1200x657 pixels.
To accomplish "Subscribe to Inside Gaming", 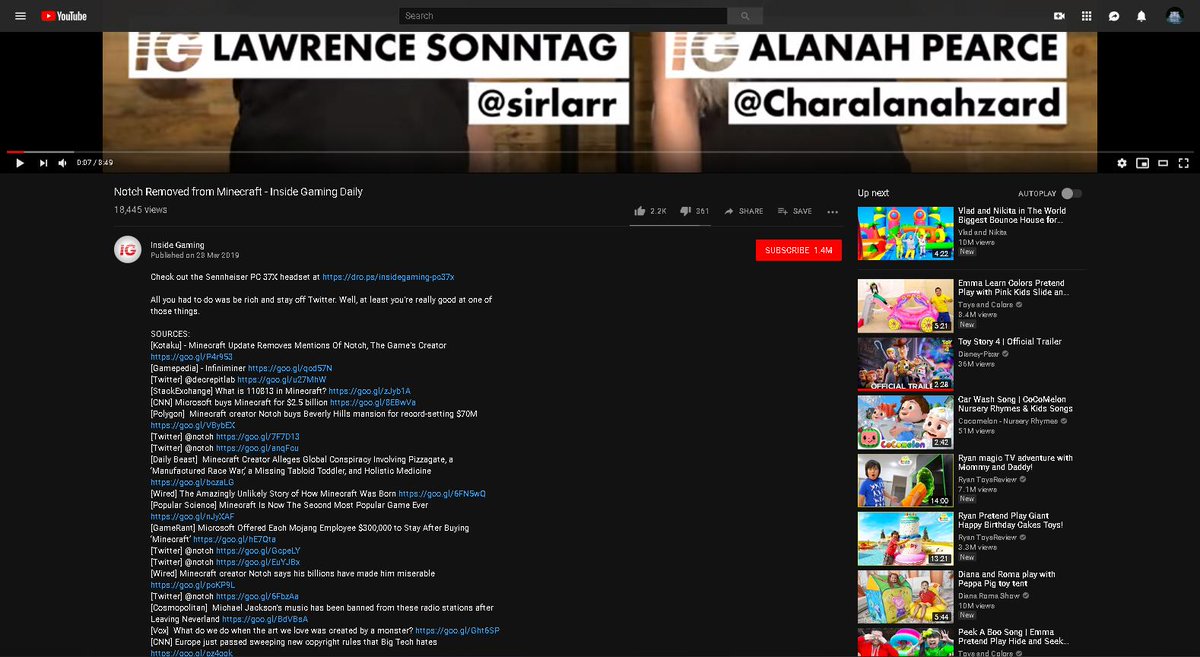I will 799,250.
